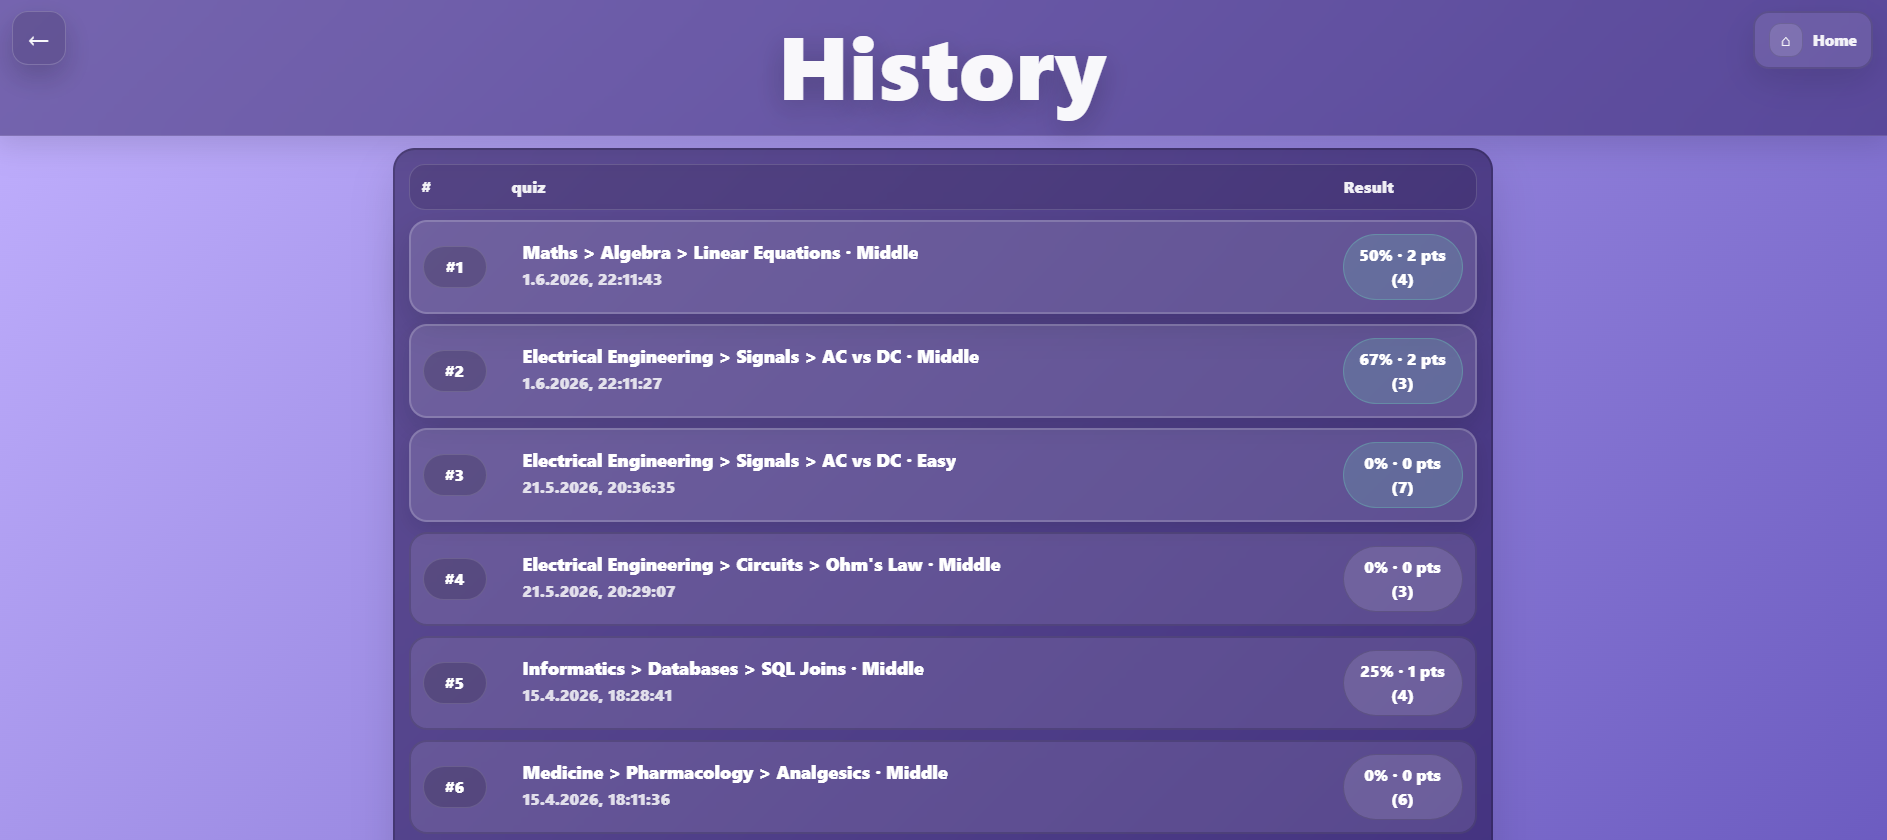1887x840 pixels.
Task: Select the #2 number badge
Action: (x=455, y=371)
